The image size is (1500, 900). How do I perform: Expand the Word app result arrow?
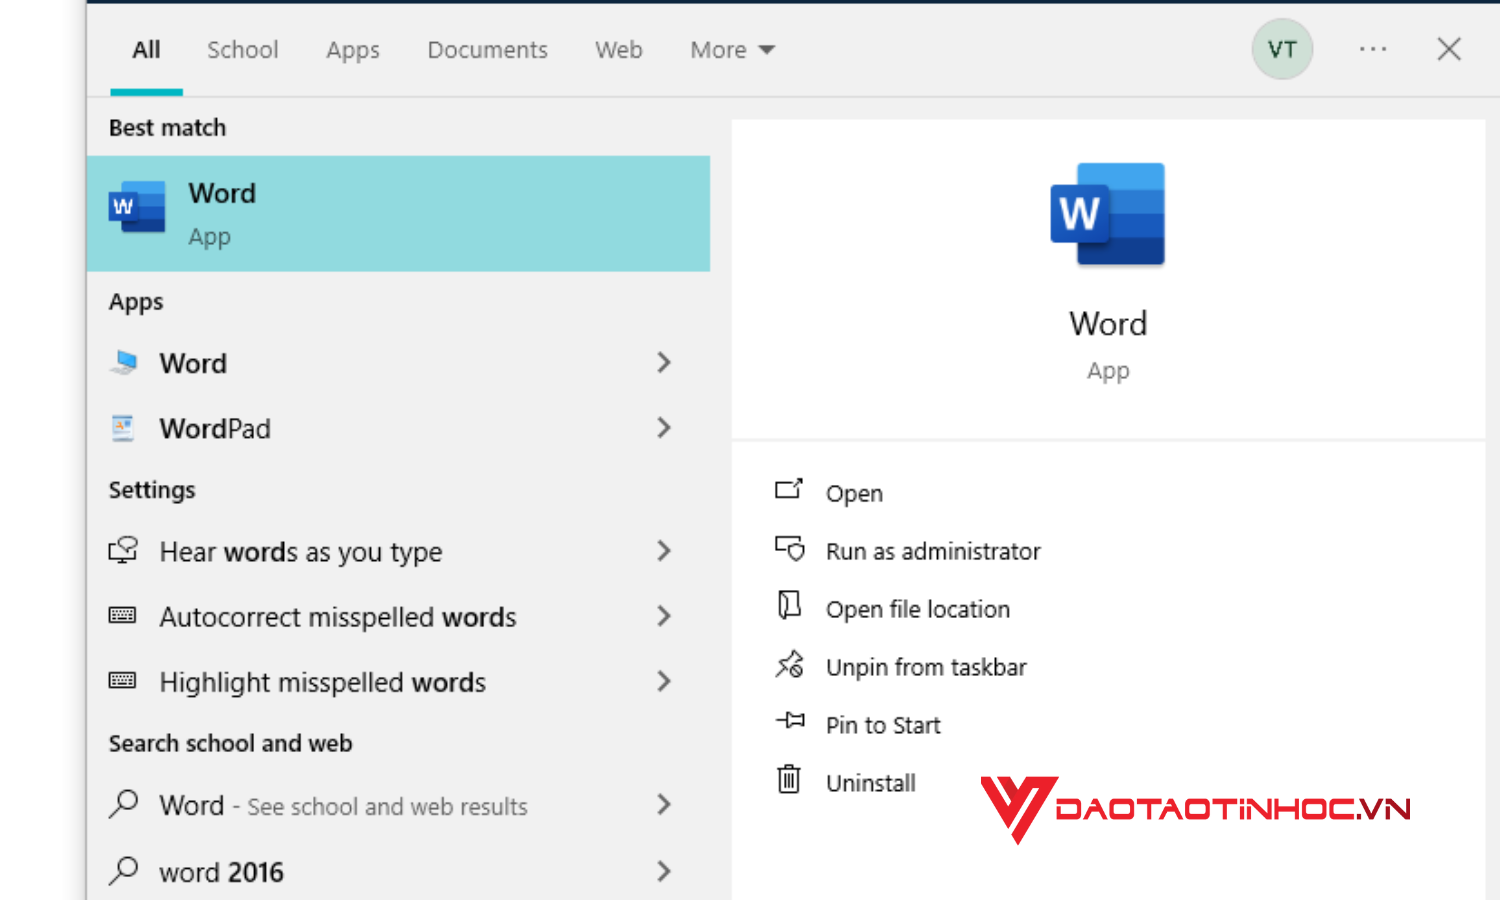click(x=664, y=363)
